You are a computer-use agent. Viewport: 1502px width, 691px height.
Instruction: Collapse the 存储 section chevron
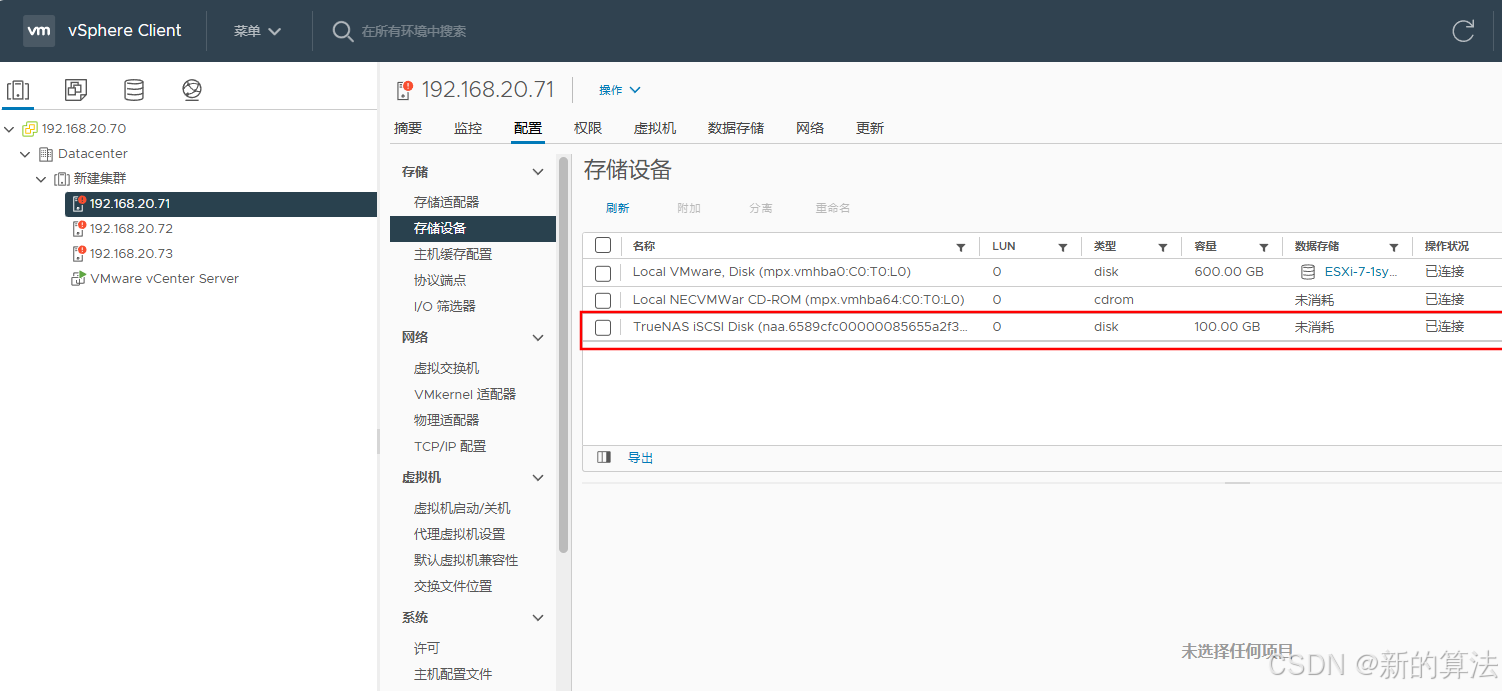tap(538, 172)
